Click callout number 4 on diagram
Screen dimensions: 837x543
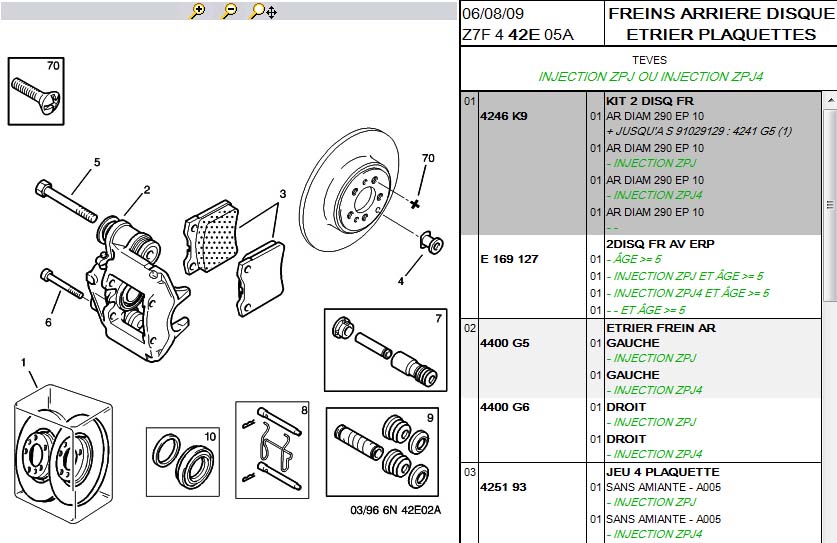(400, 281)
